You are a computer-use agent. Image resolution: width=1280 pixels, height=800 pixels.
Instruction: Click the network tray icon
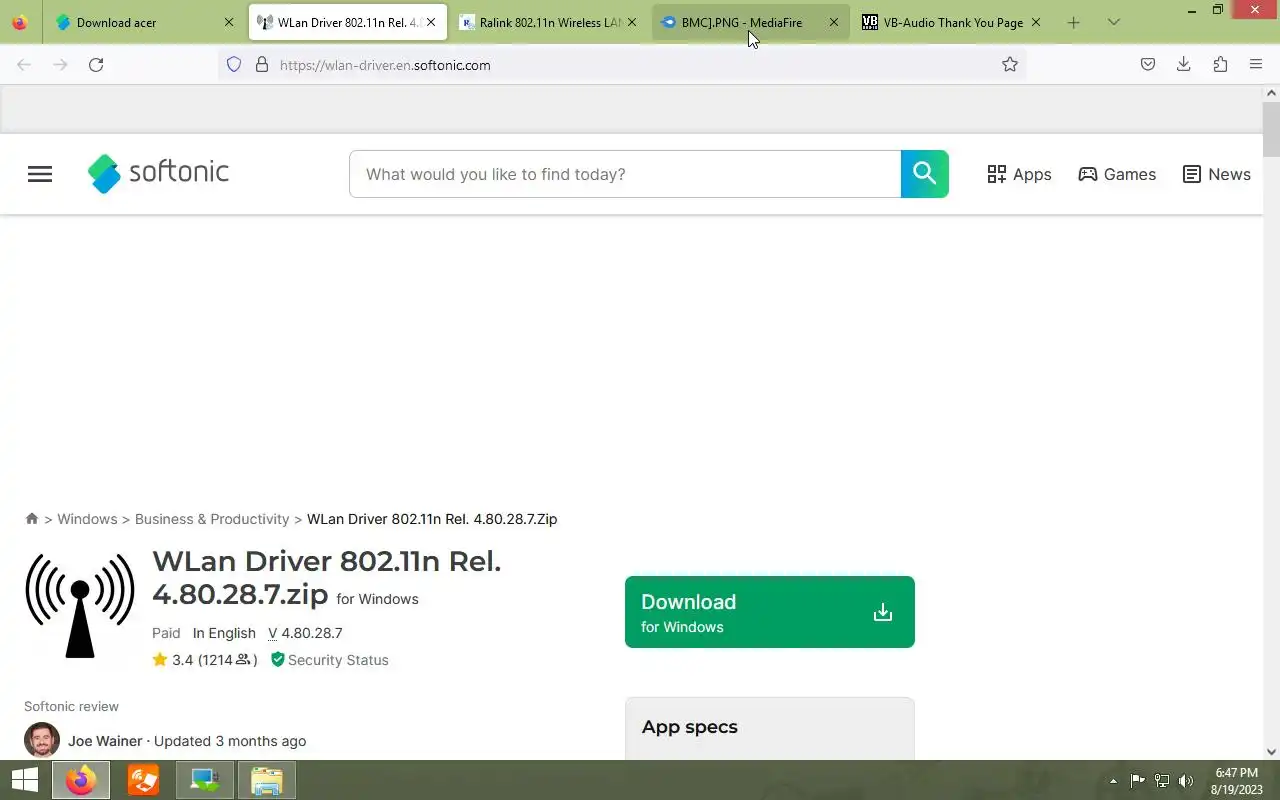1162,781
